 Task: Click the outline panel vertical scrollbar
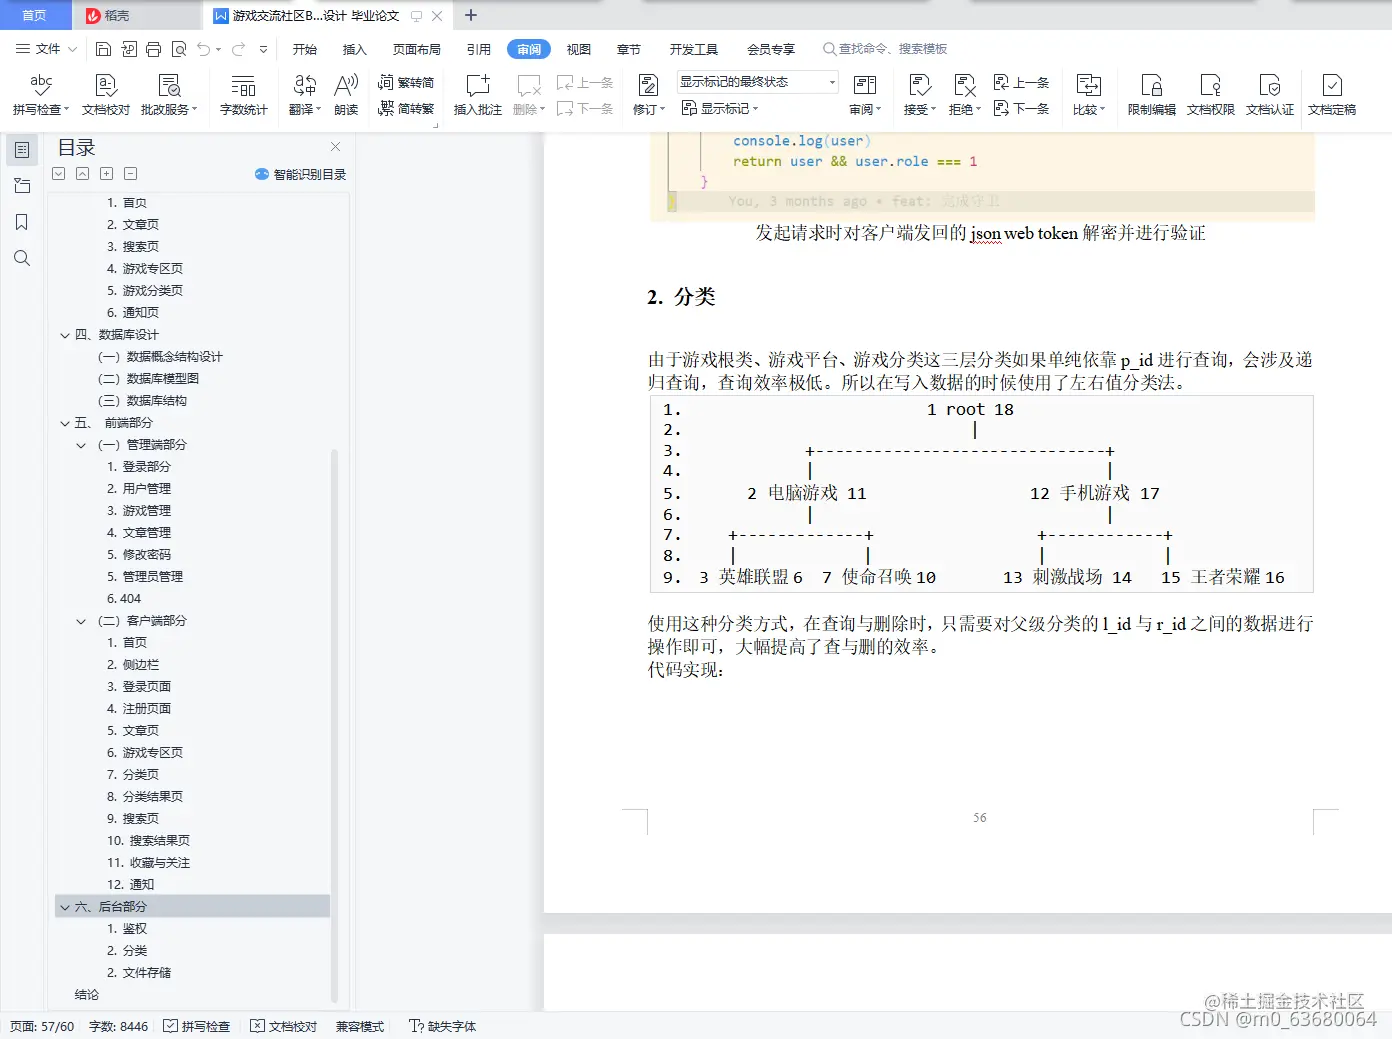(334, 725)
